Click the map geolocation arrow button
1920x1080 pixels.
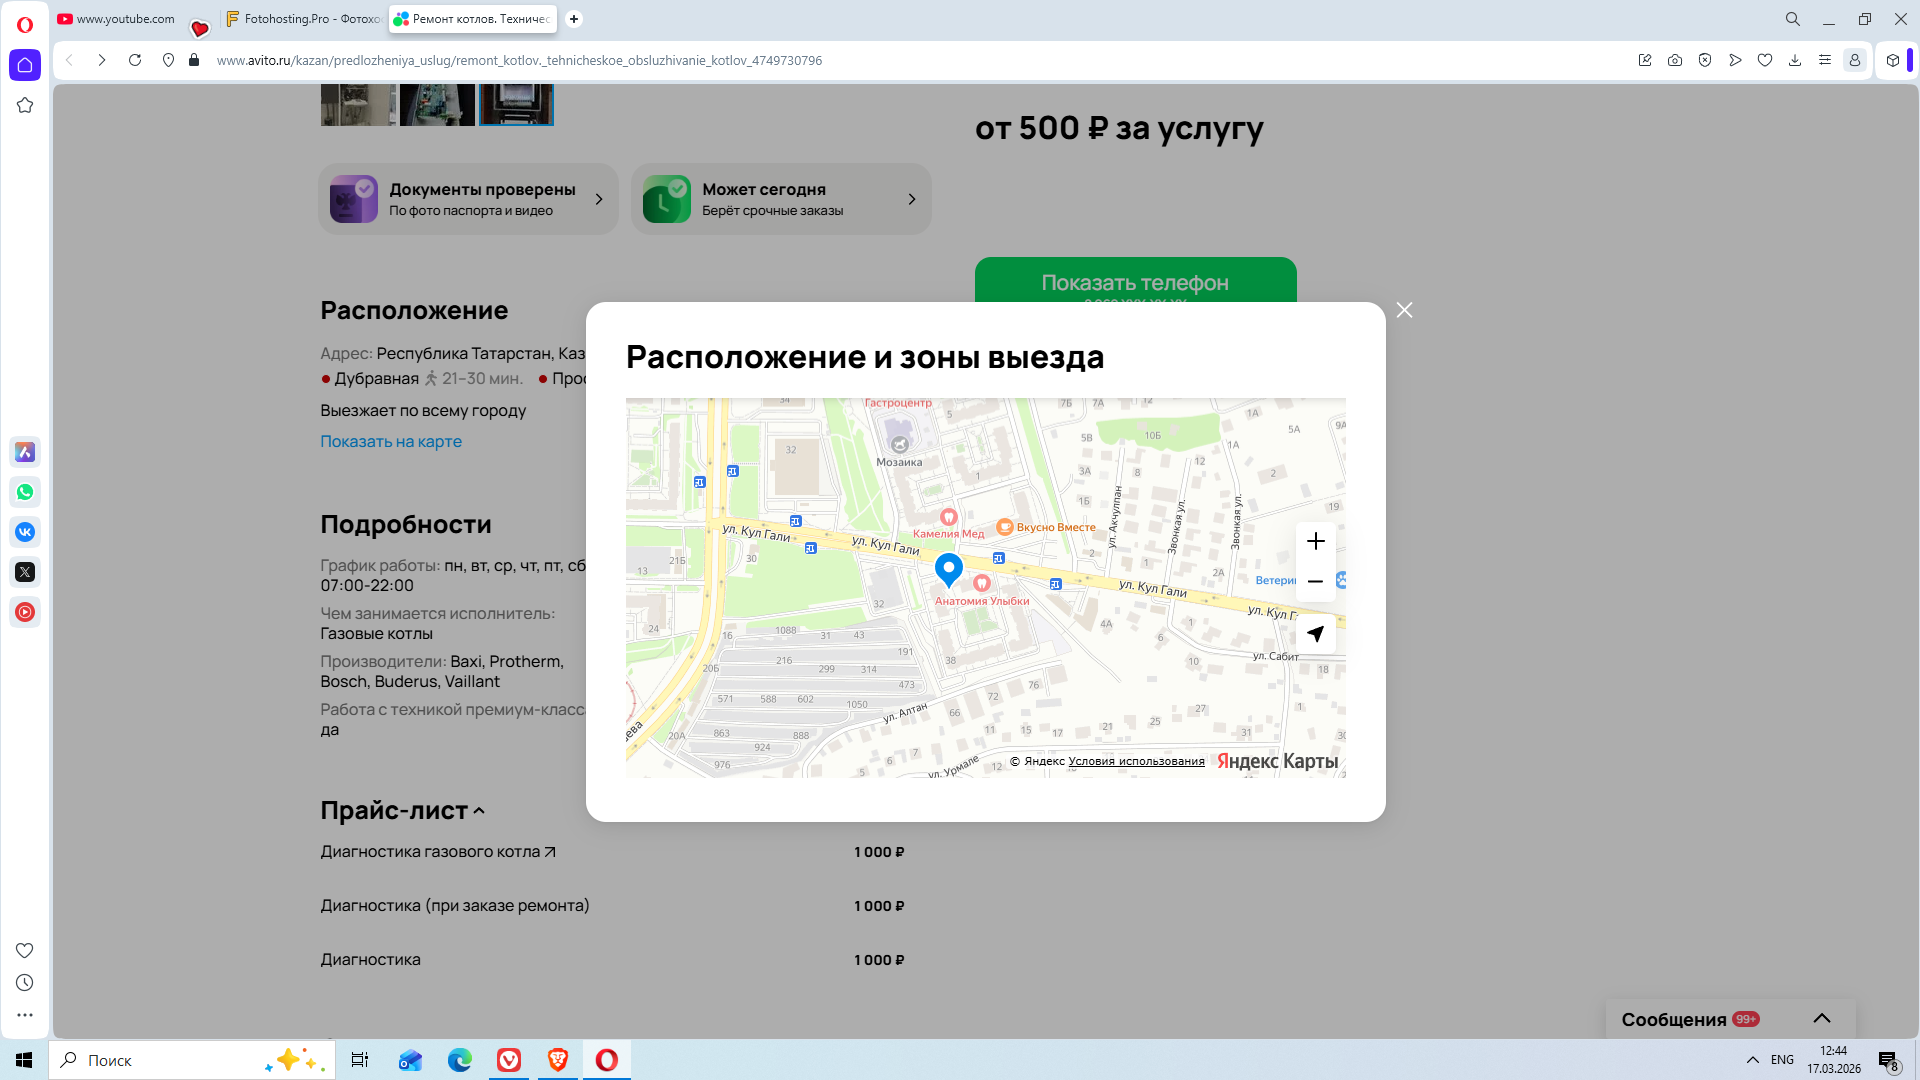click(1315, 634)
